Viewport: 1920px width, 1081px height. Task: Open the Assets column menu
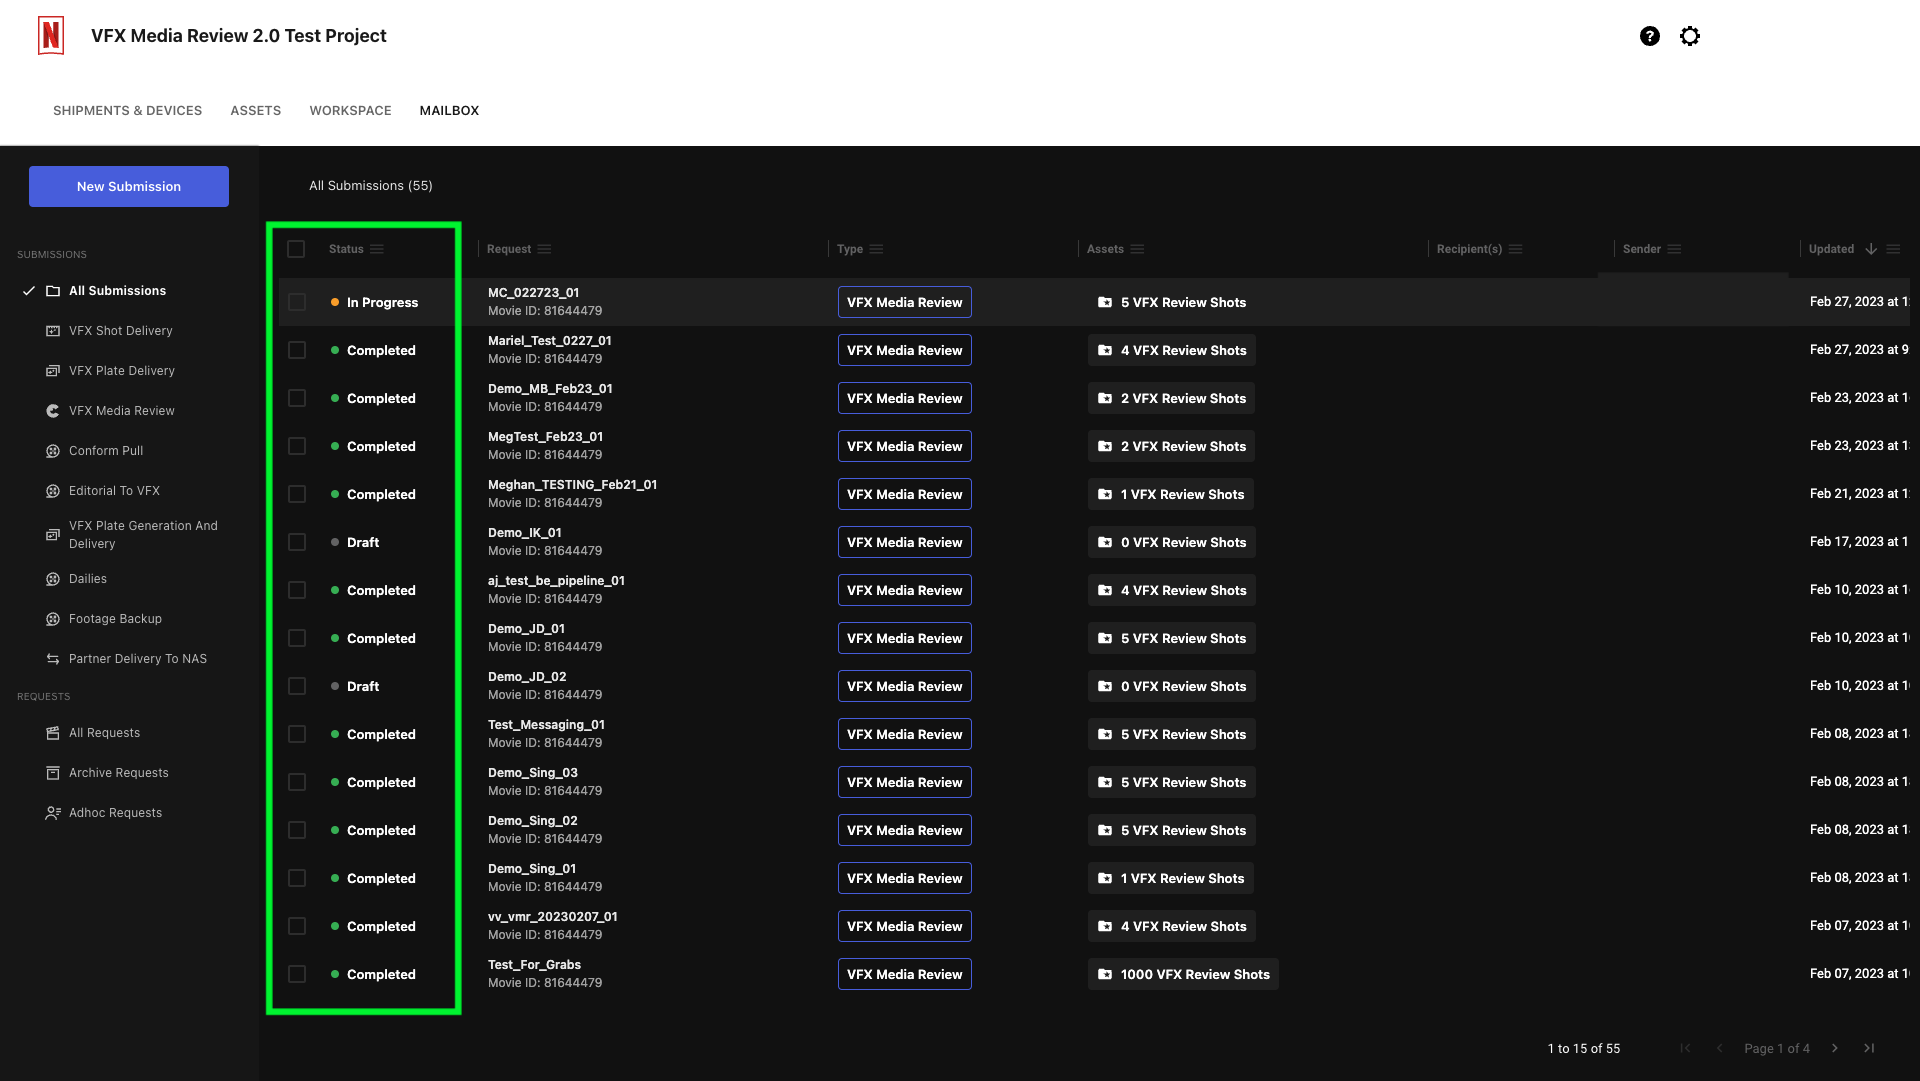pos(1137,249)
